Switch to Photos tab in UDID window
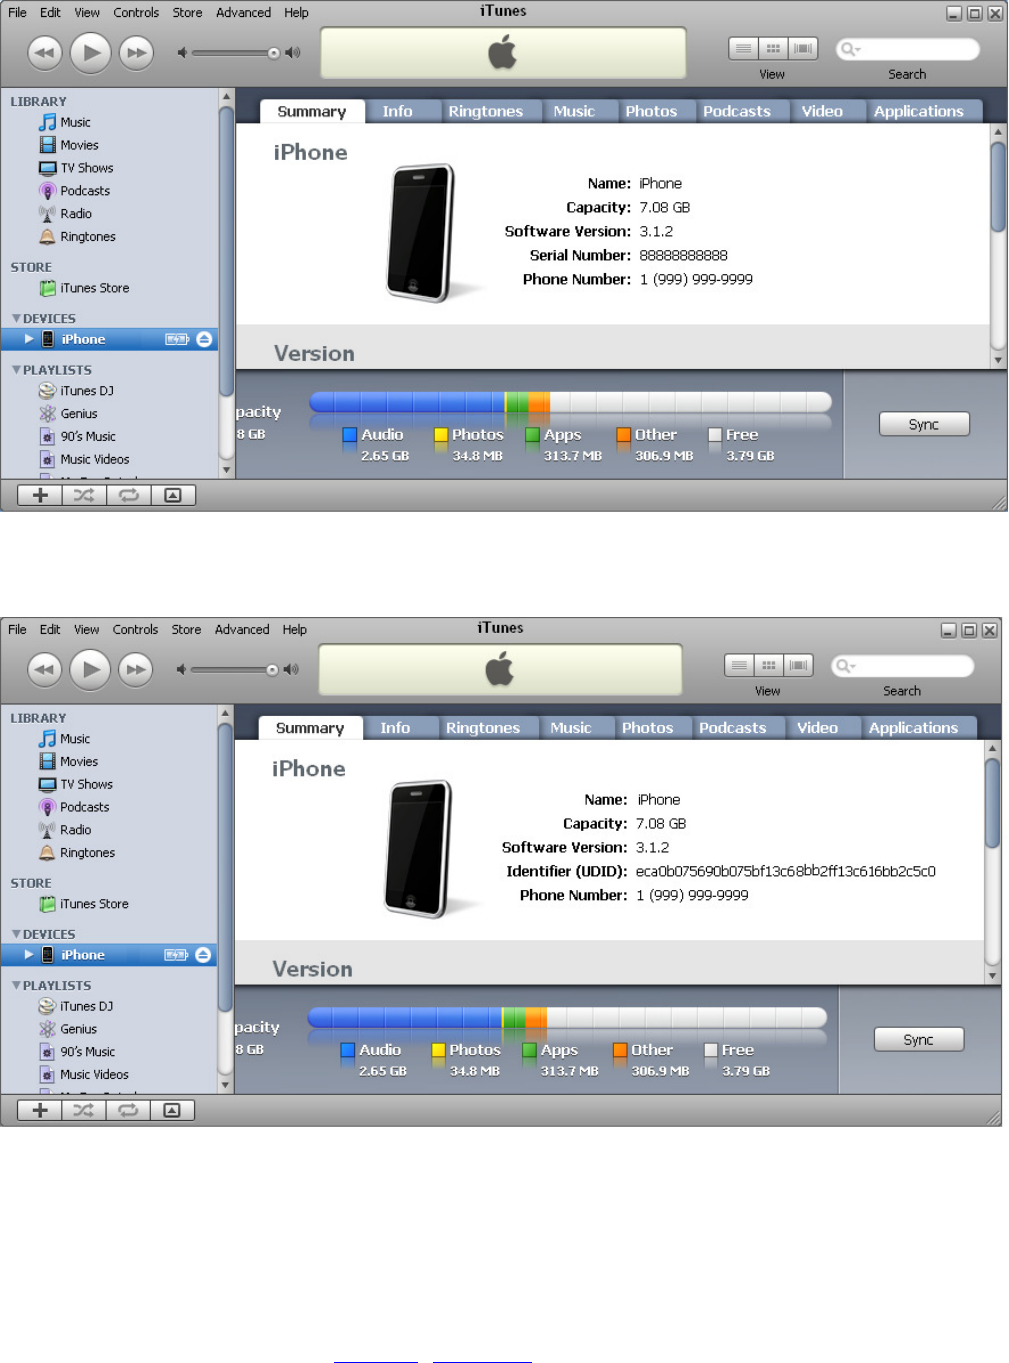1009x1363 pixels. pyautogui.click(x=648, y=728)
